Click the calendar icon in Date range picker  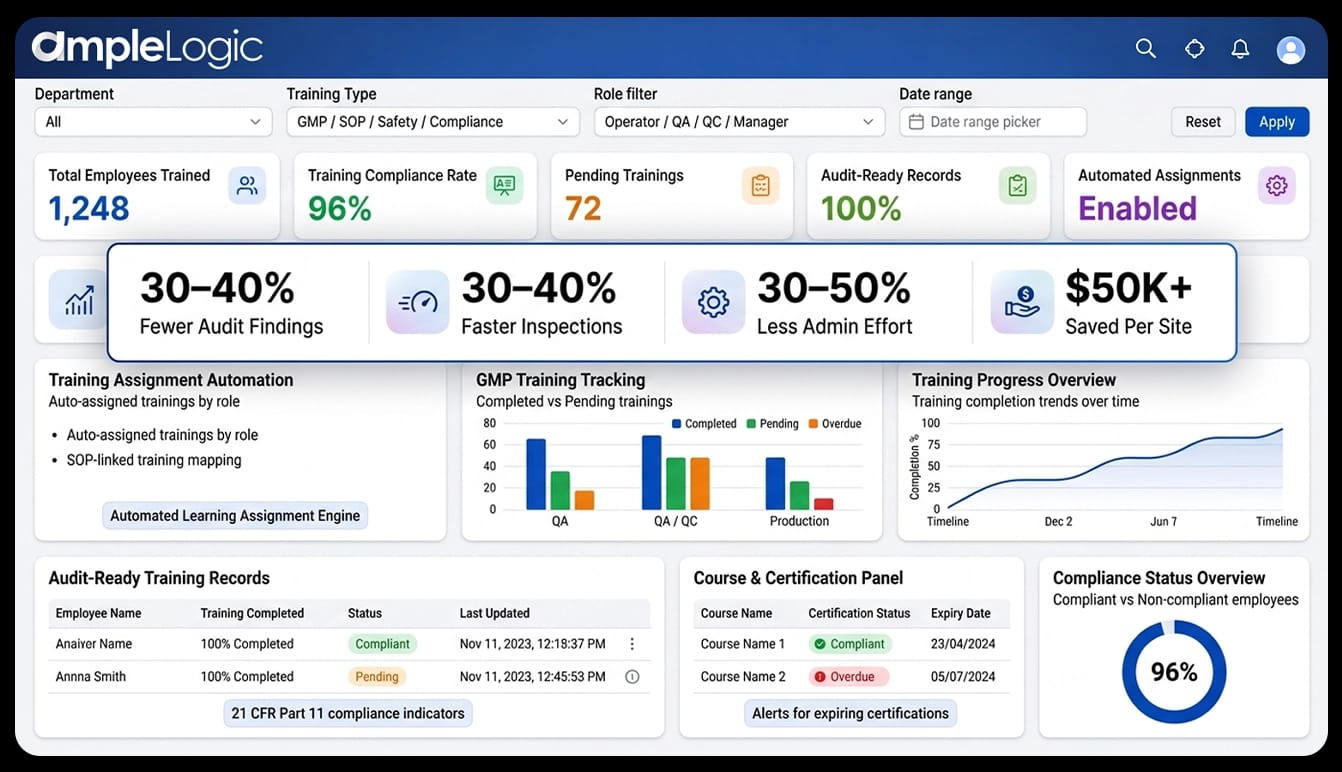point(916,122)
